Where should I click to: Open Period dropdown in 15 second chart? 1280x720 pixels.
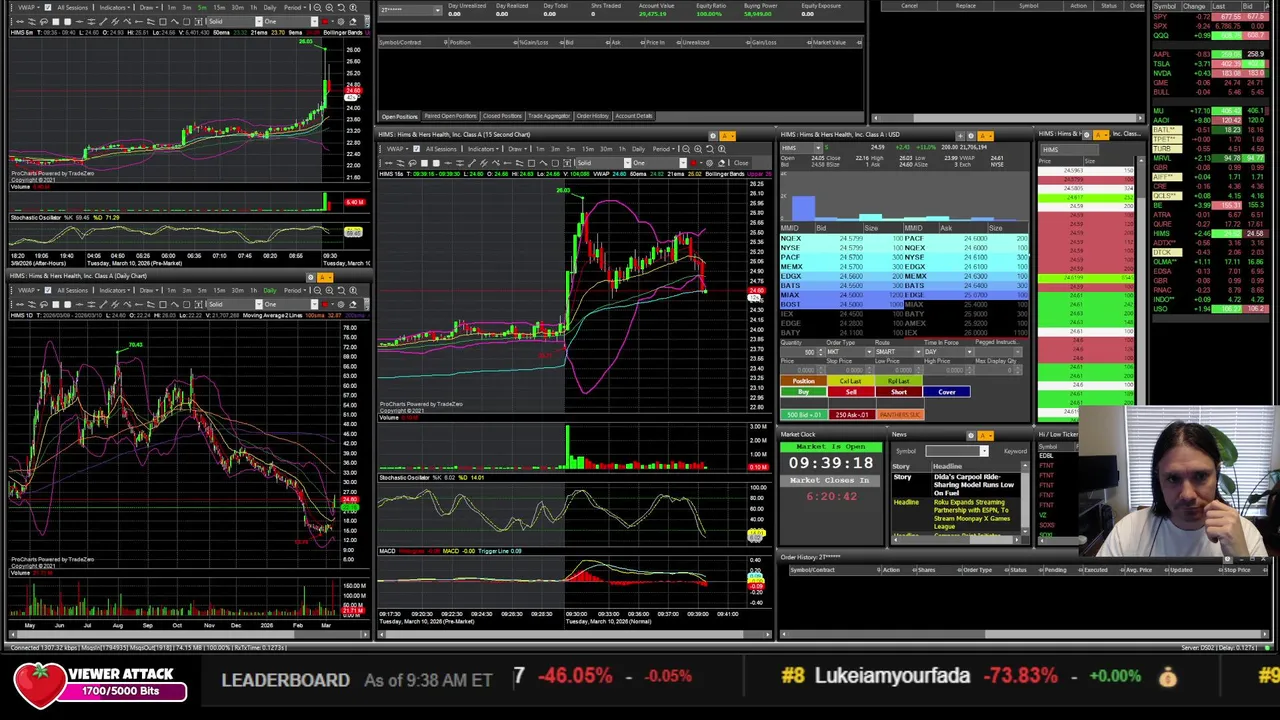tap(663, 149)
